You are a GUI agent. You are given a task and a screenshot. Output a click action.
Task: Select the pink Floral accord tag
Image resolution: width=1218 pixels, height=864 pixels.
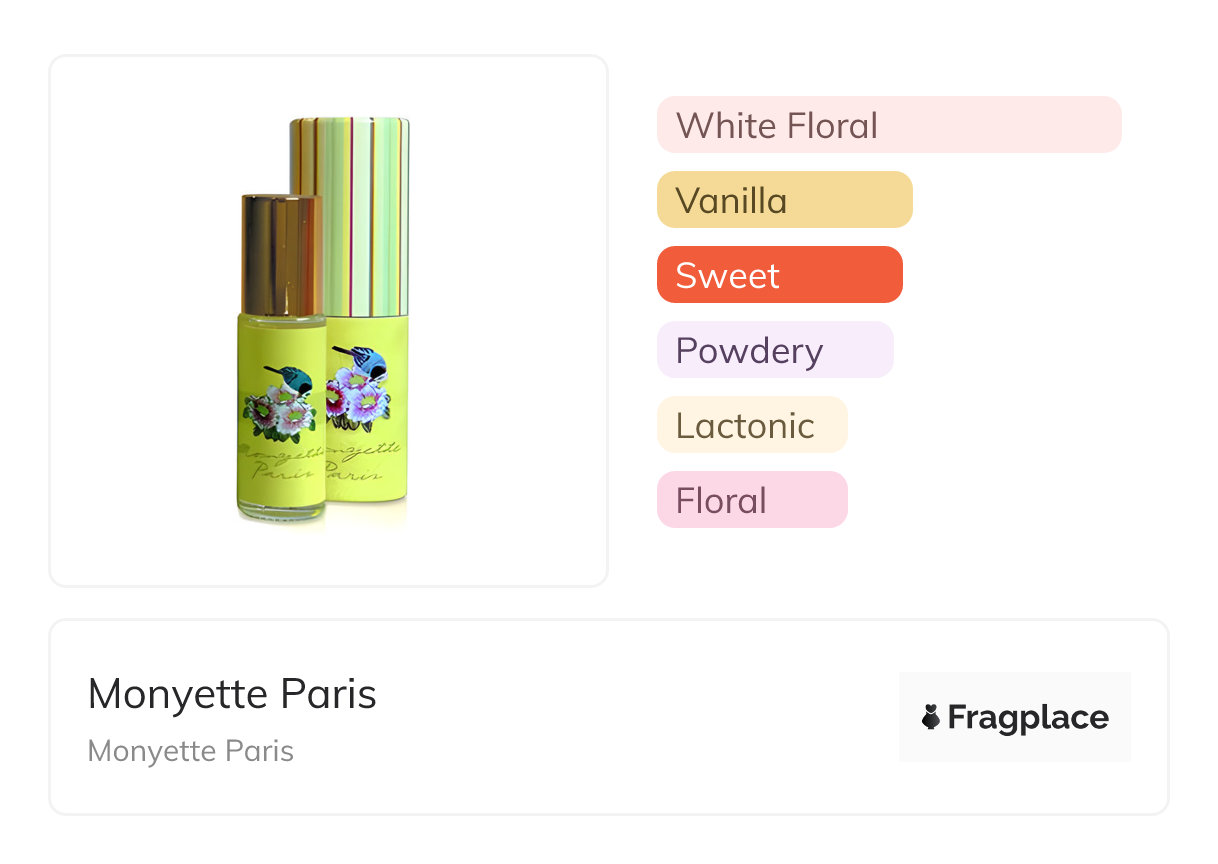point(751,500)
